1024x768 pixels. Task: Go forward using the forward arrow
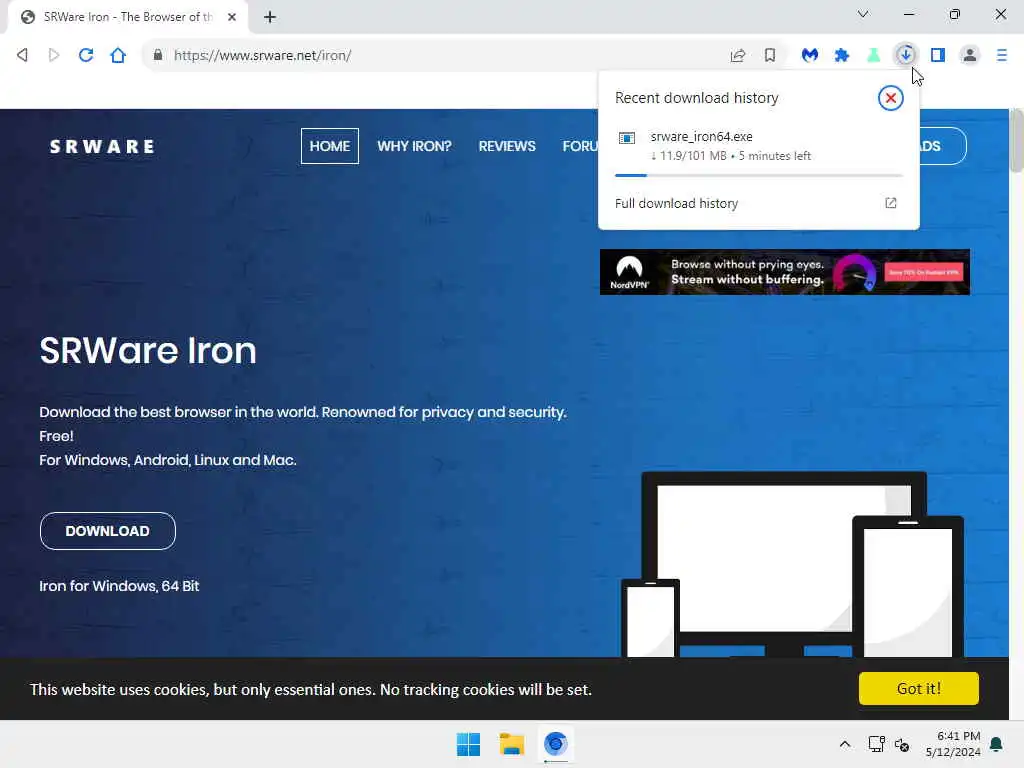point(54,55)
